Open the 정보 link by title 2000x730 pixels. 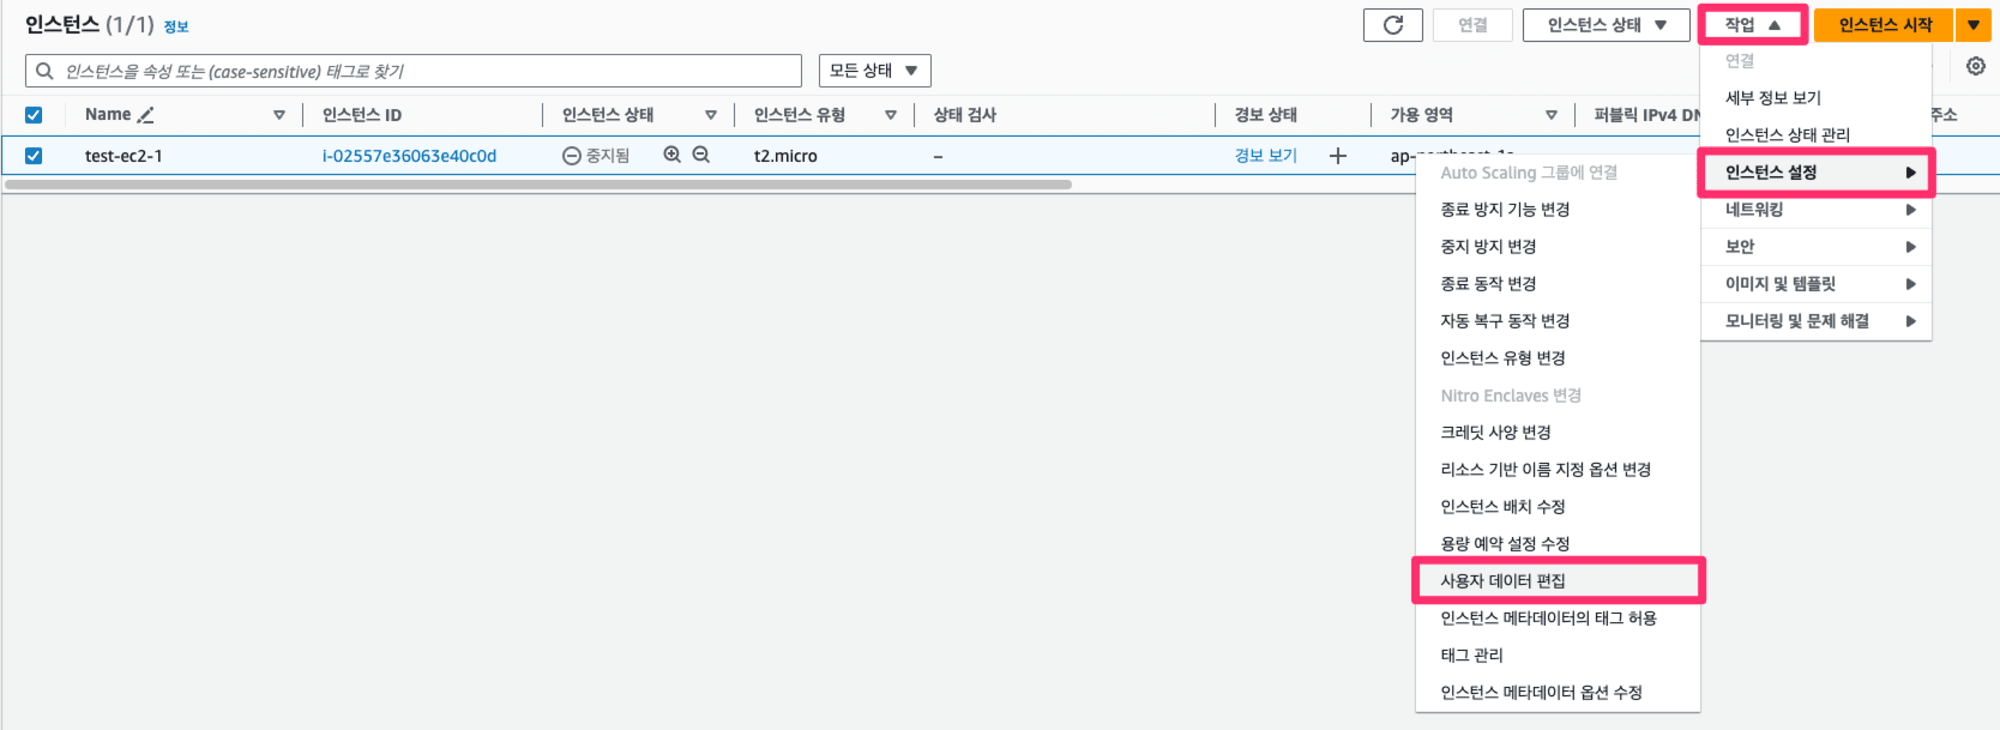(x=176, y=27)
